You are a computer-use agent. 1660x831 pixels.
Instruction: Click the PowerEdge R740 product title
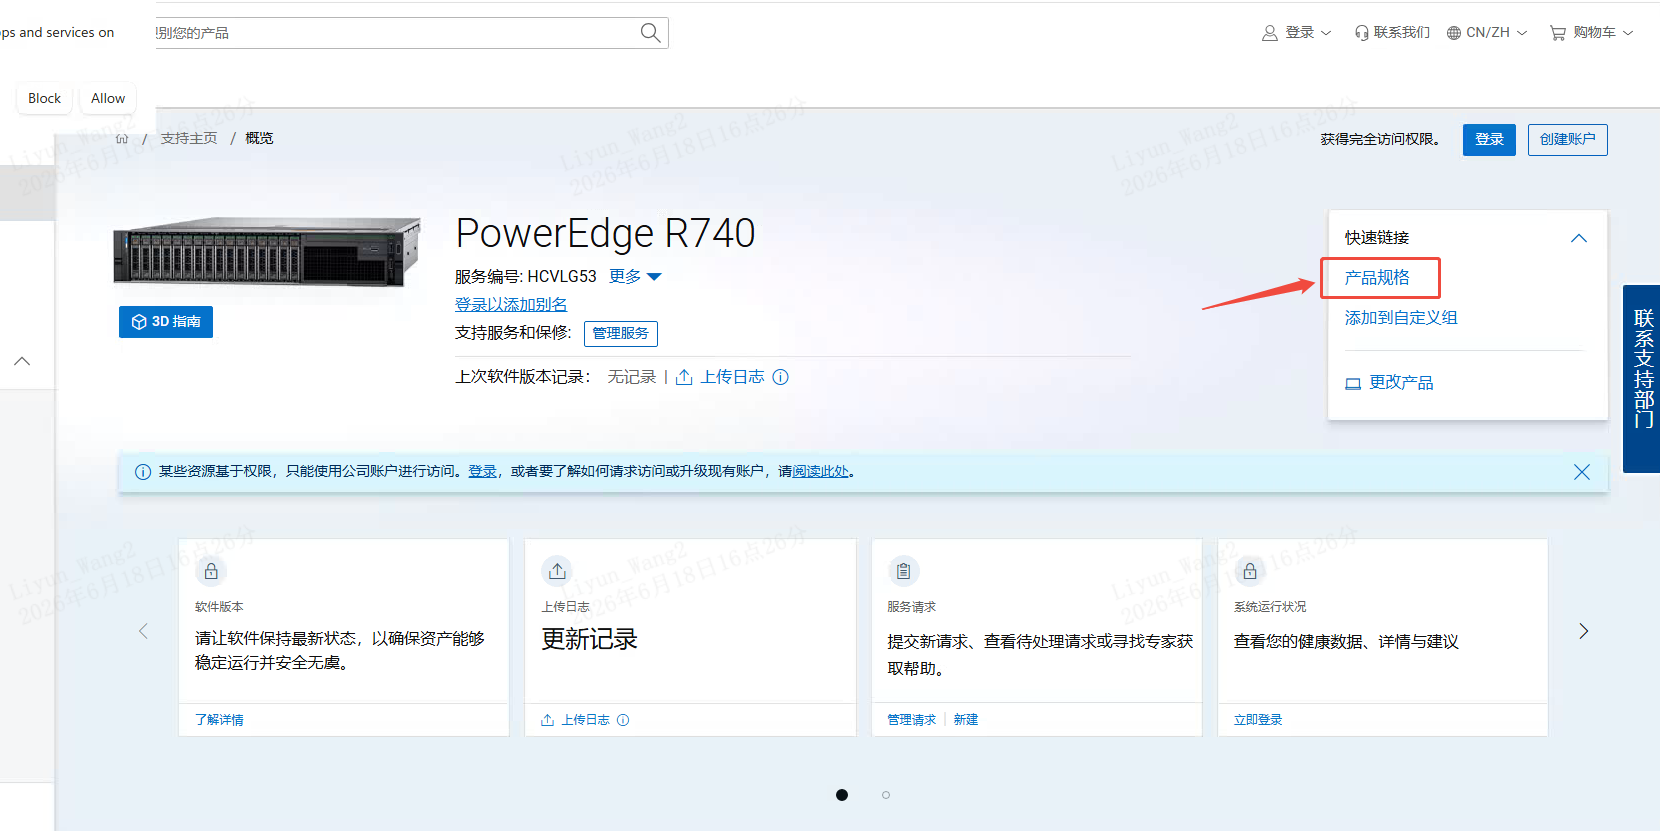(605, 234)
